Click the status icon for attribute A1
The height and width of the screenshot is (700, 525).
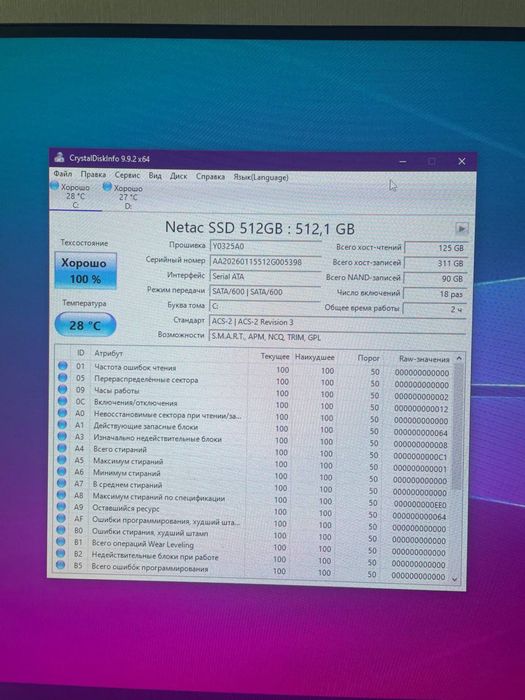tap(62, 425)
